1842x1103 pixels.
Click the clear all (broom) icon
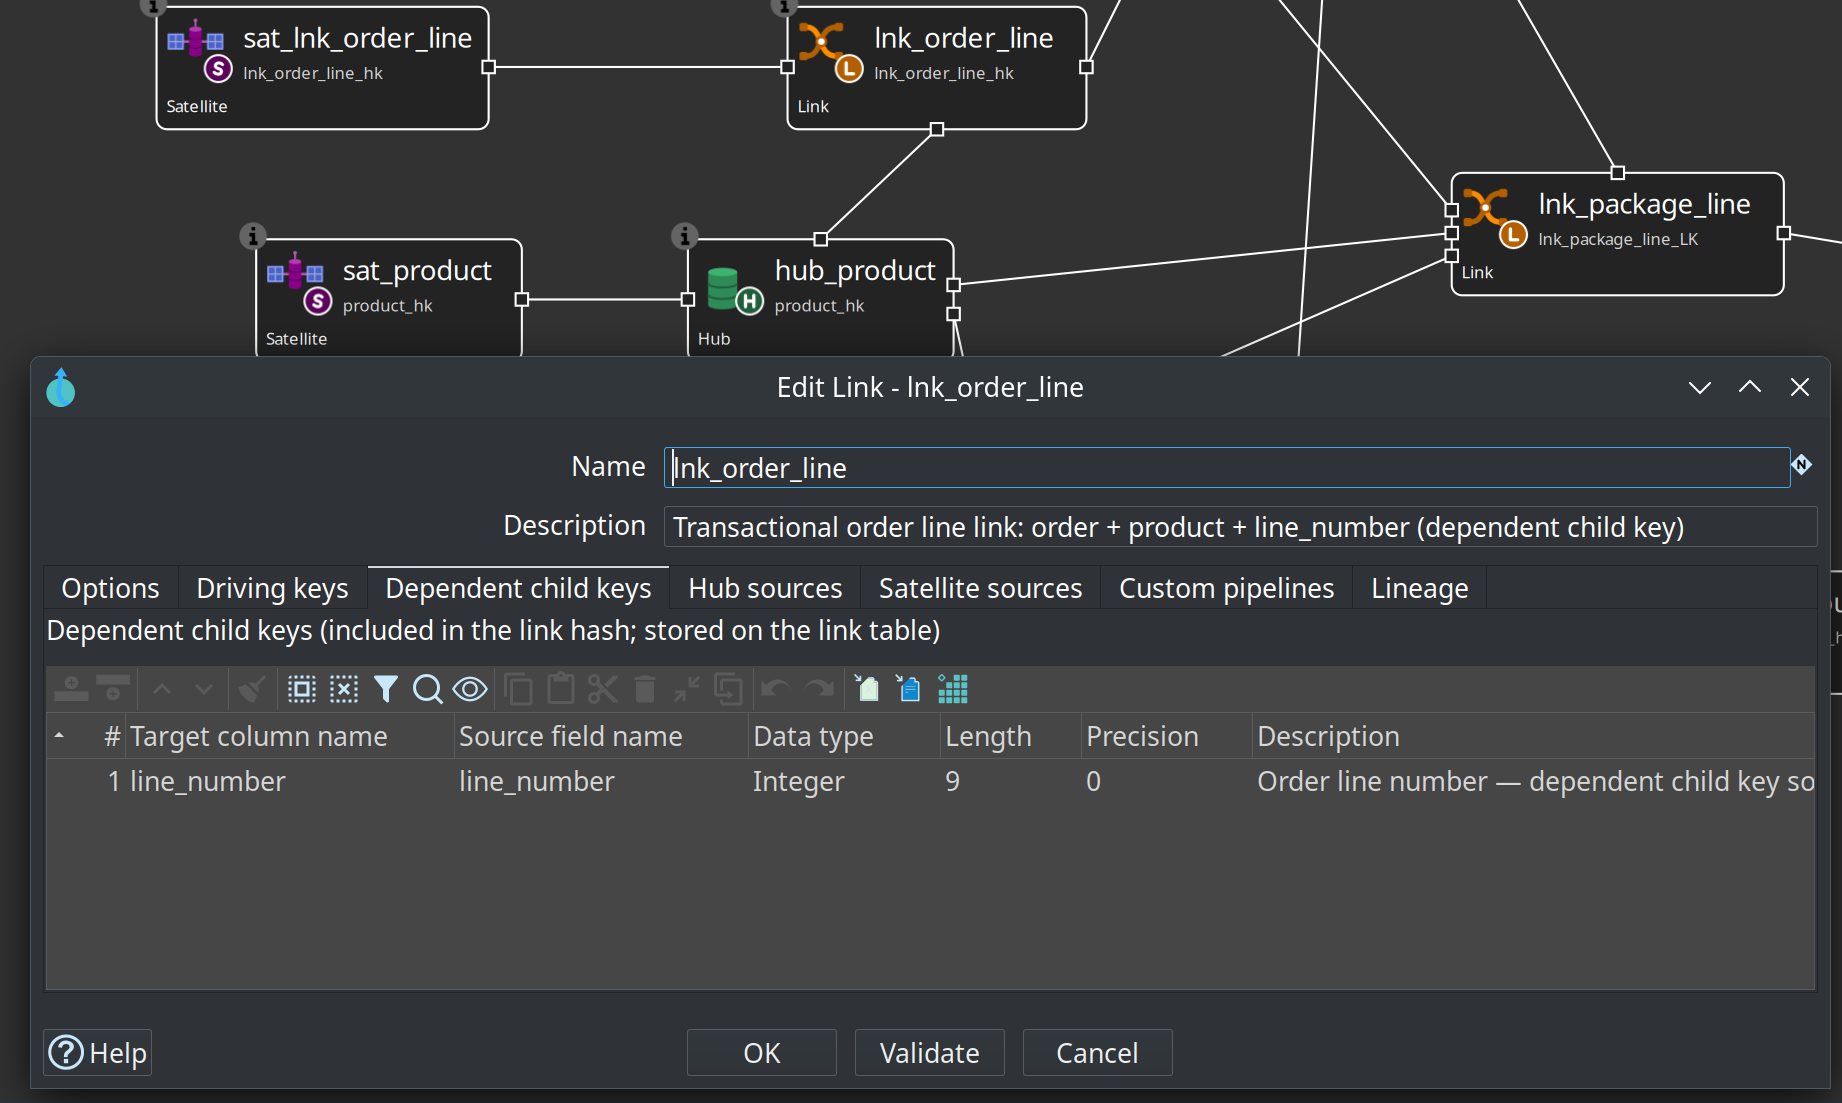click(252, 689)
